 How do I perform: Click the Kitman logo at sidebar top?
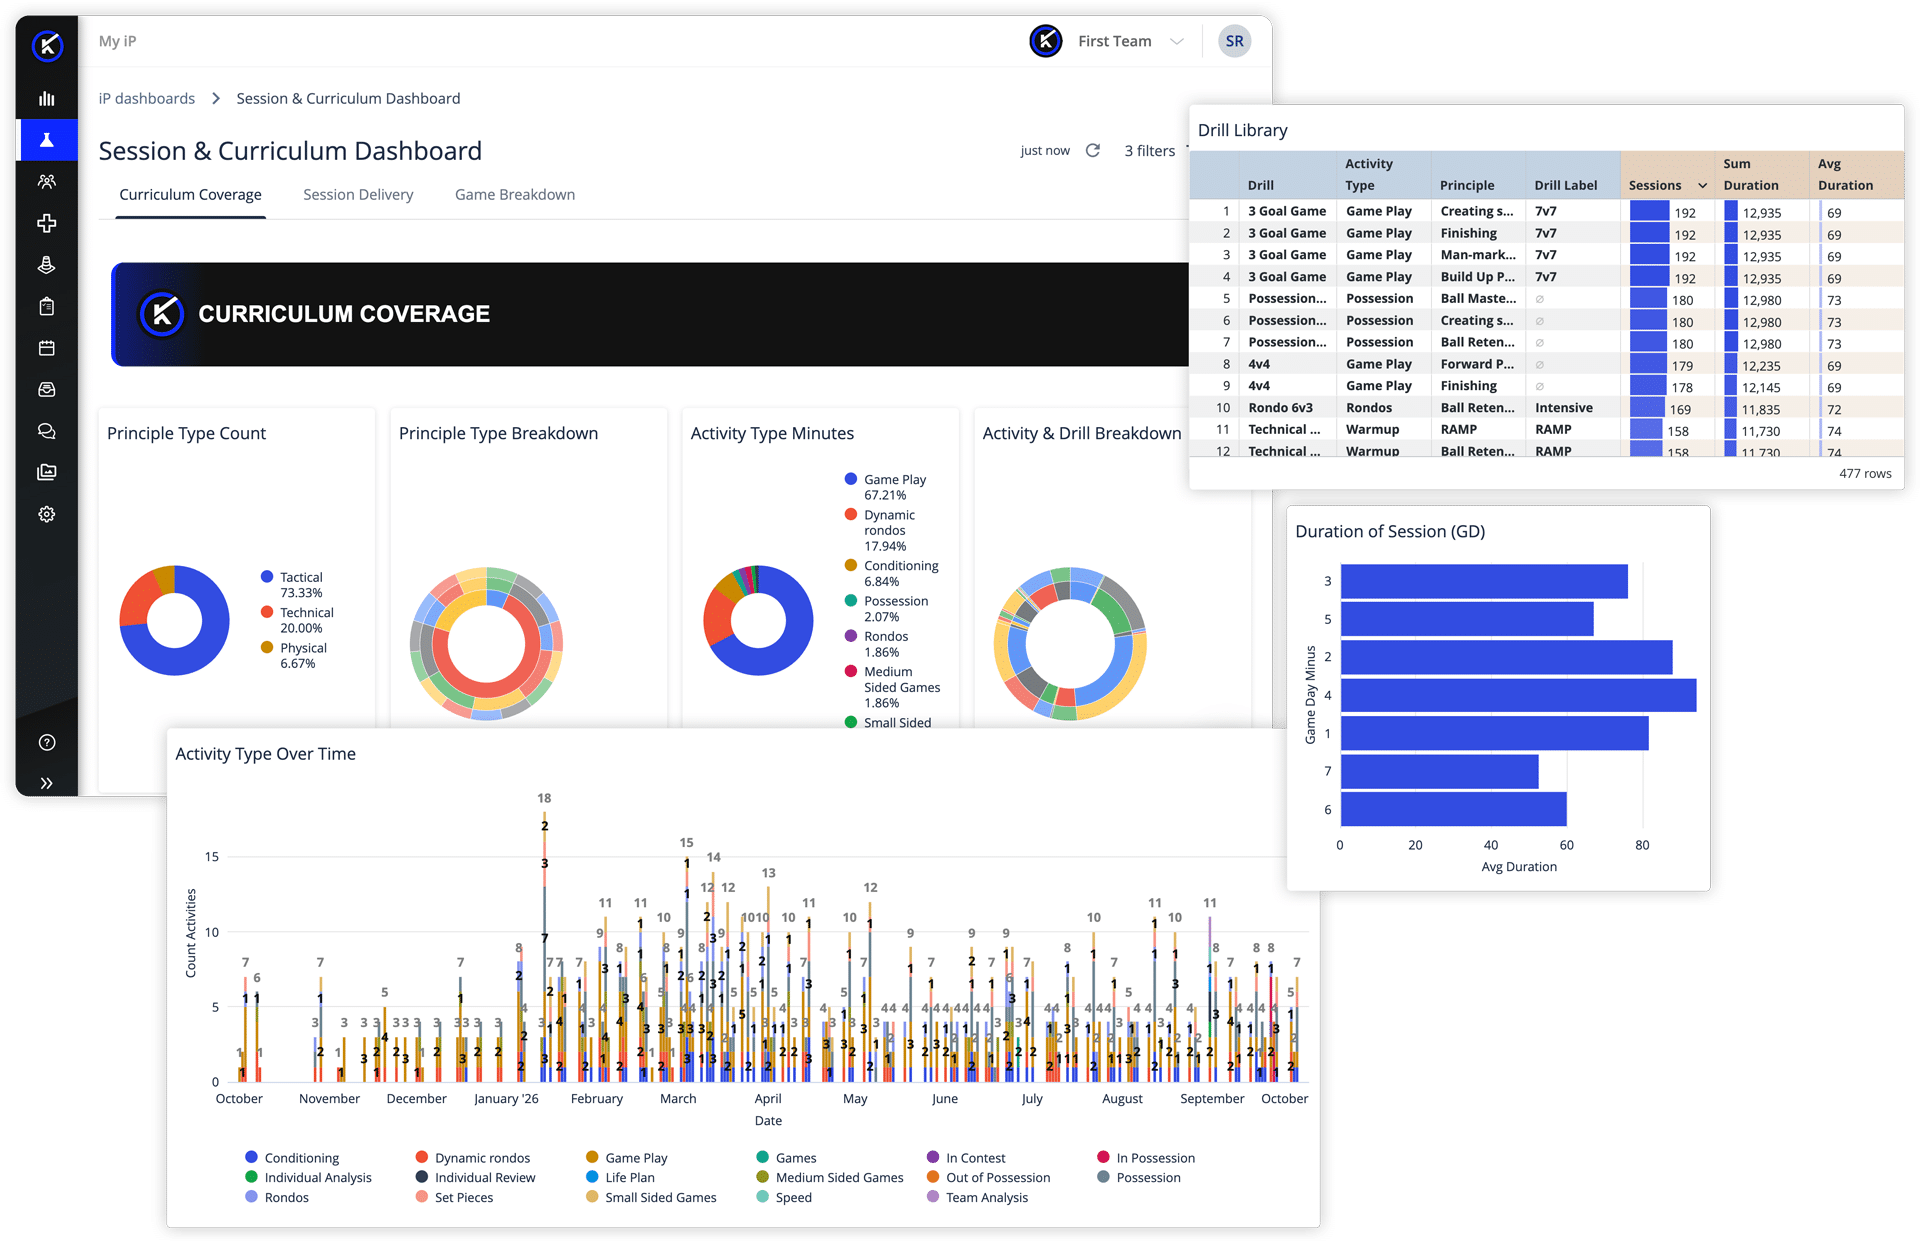coord(47,46)
